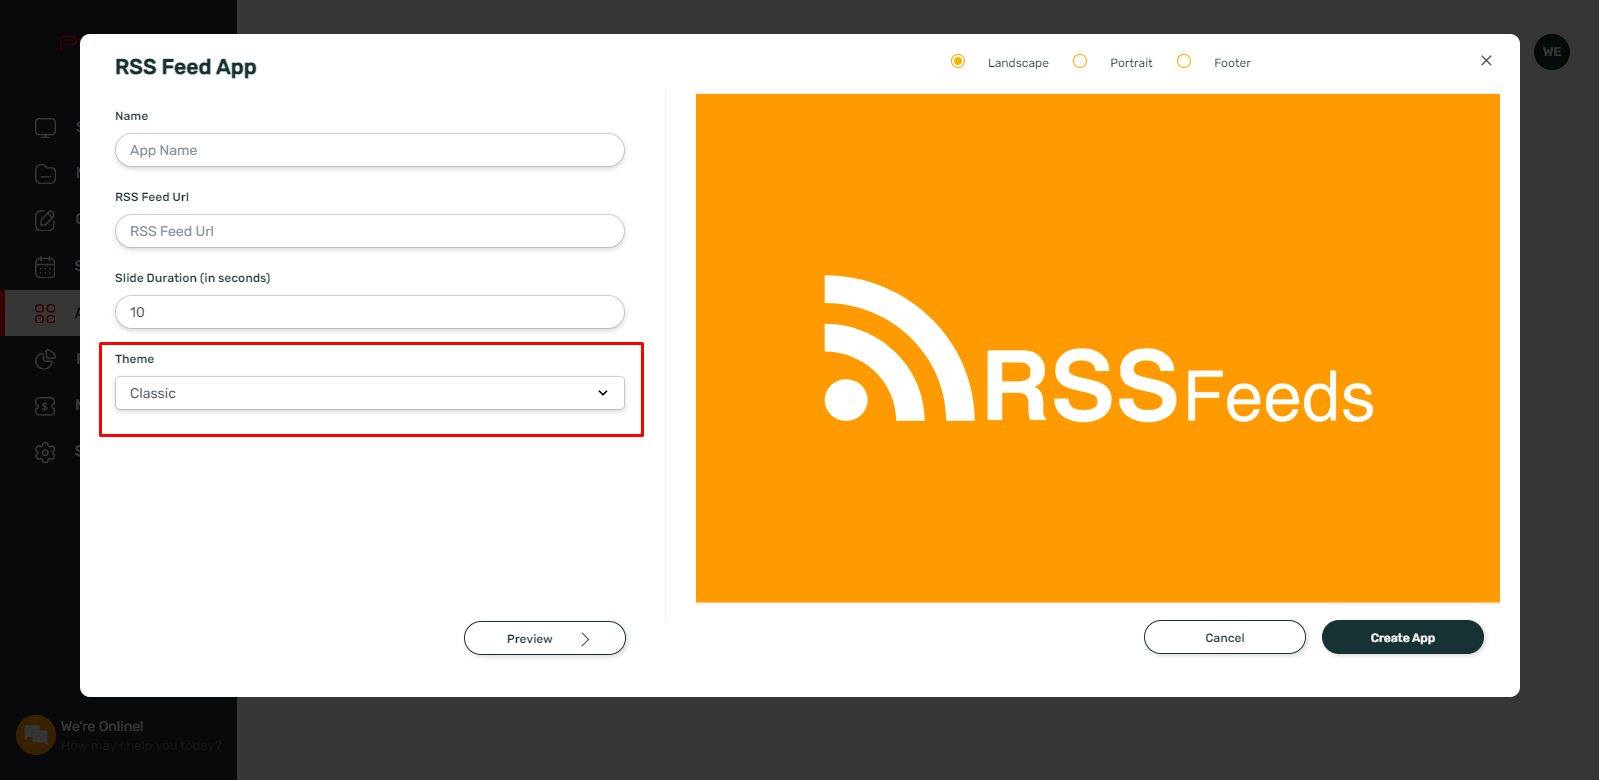The height and width of the screenshot is (780, 1599).
Task: Click the Create App button
Action: pyautogui.click(x=1403, y=637)
